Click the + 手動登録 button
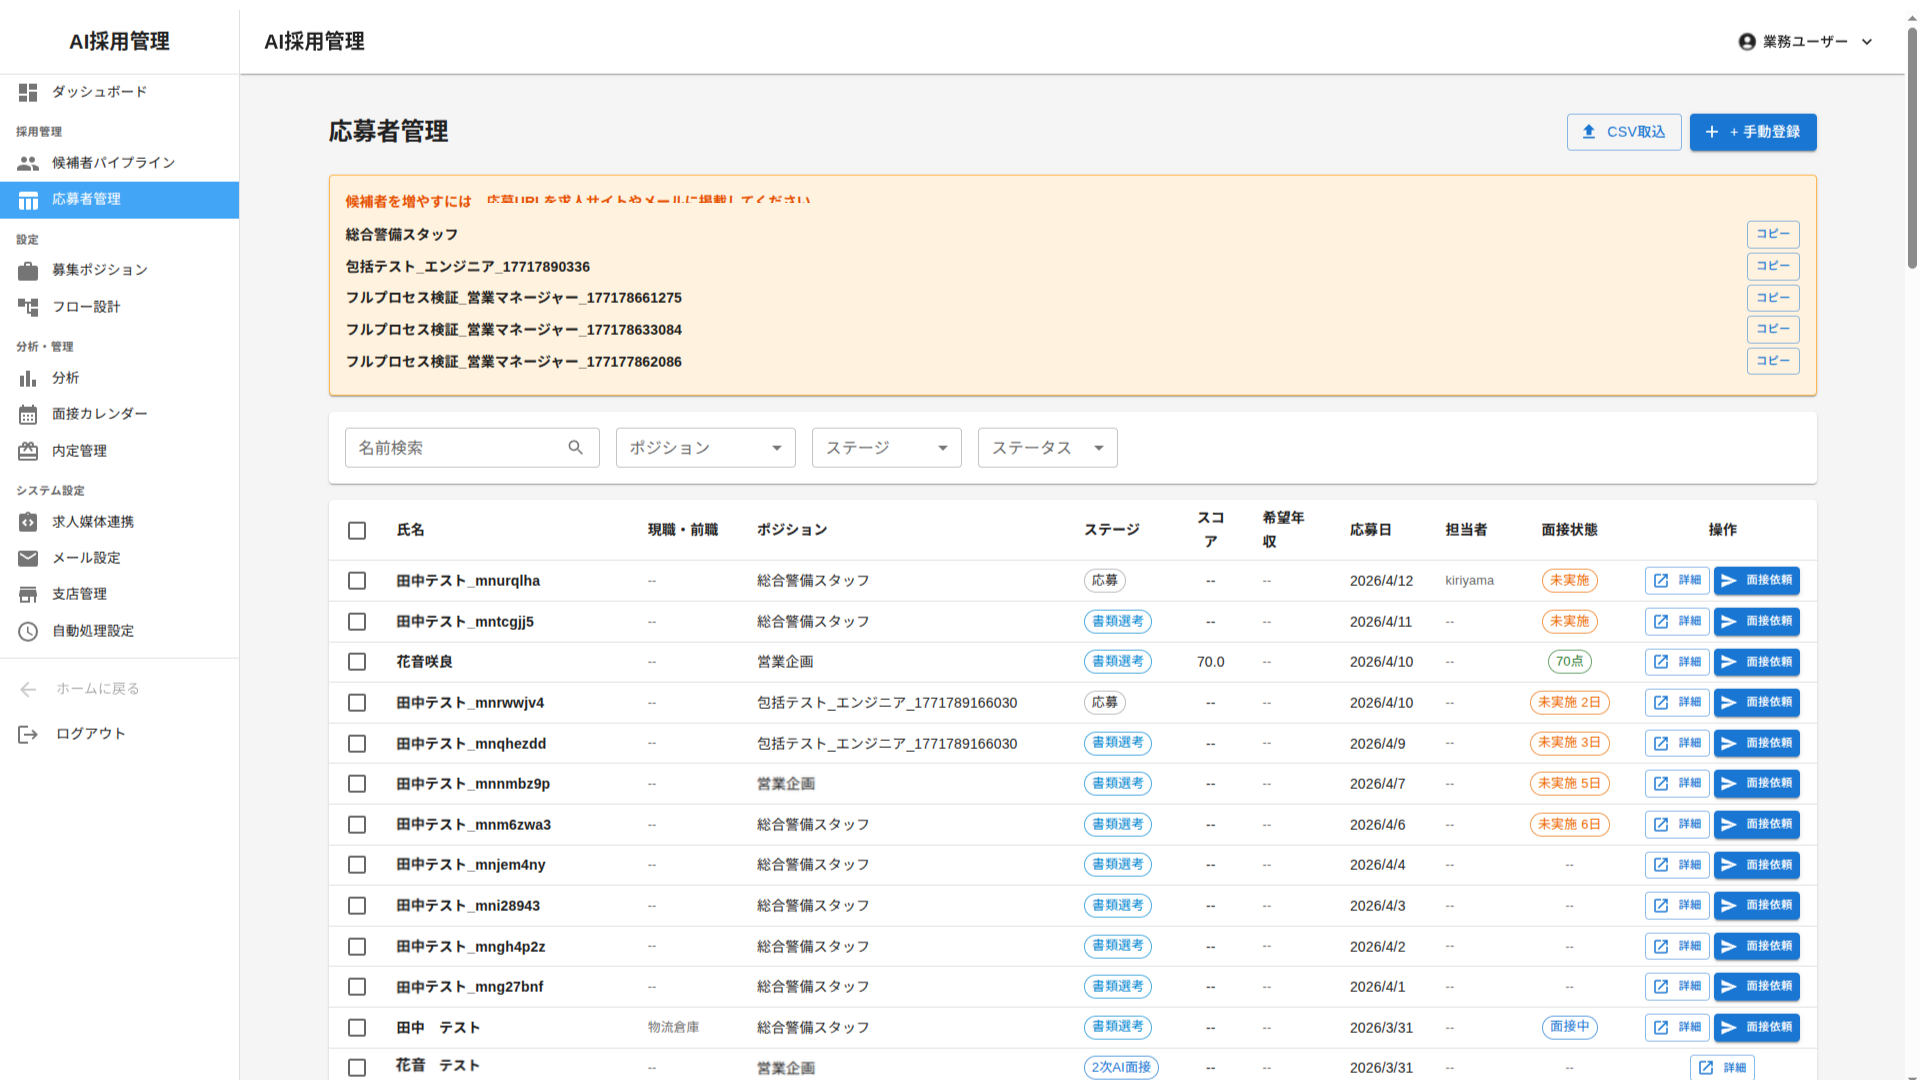The height and width of the screenshot is (1080, 1920). pos(1753,132)
